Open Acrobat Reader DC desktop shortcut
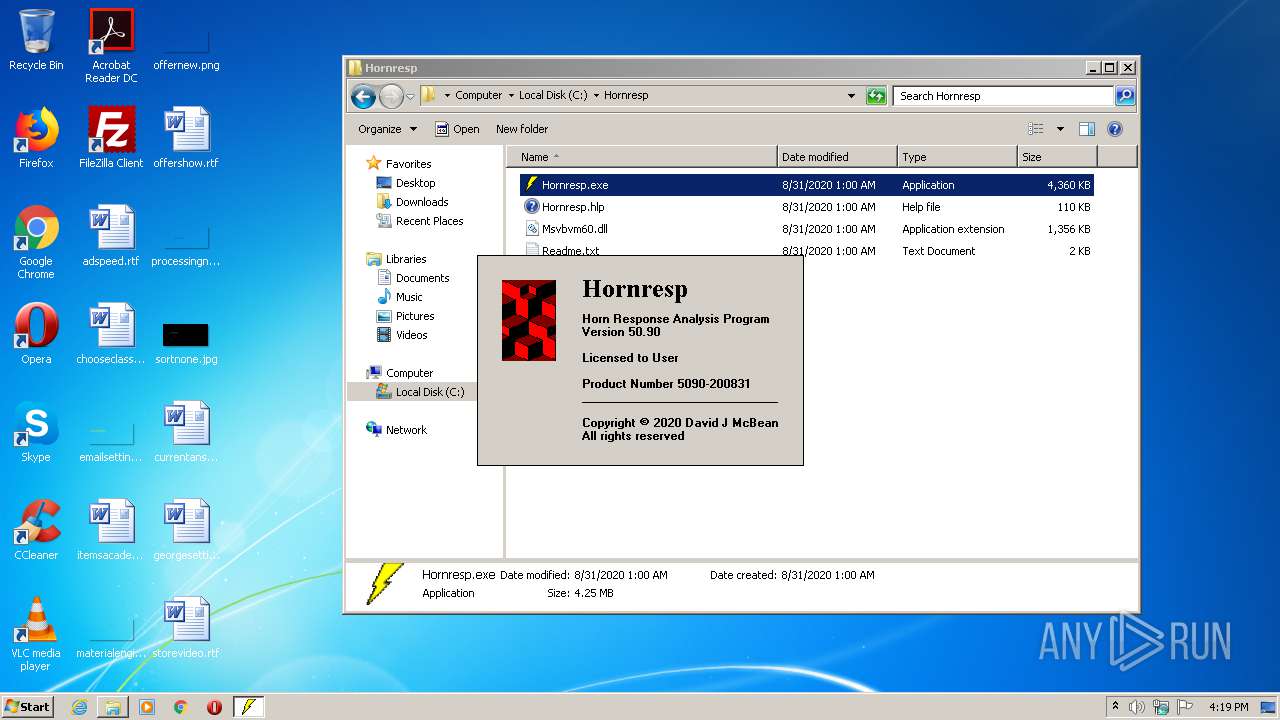1280x720 pixels. (111, 46)
